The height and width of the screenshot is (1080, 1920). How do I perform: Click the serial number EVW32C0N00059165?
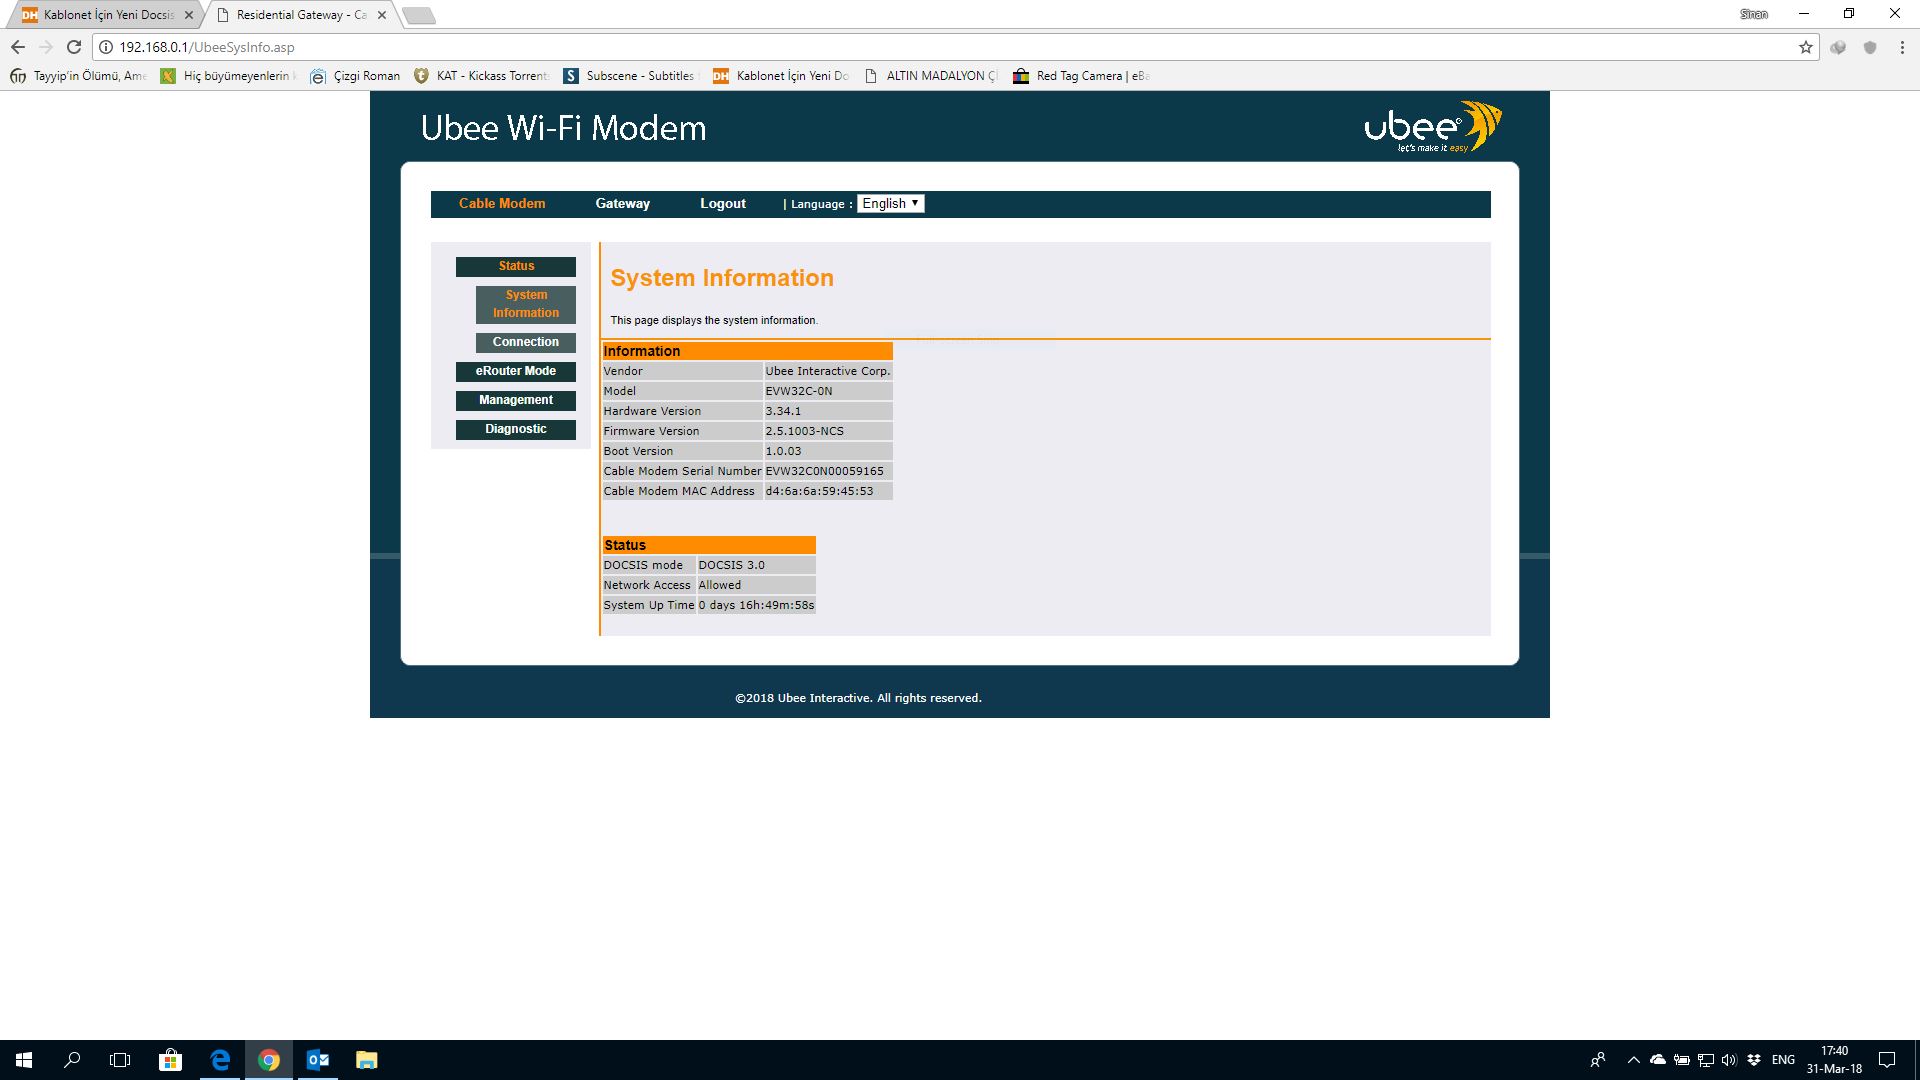click(825, 471)
